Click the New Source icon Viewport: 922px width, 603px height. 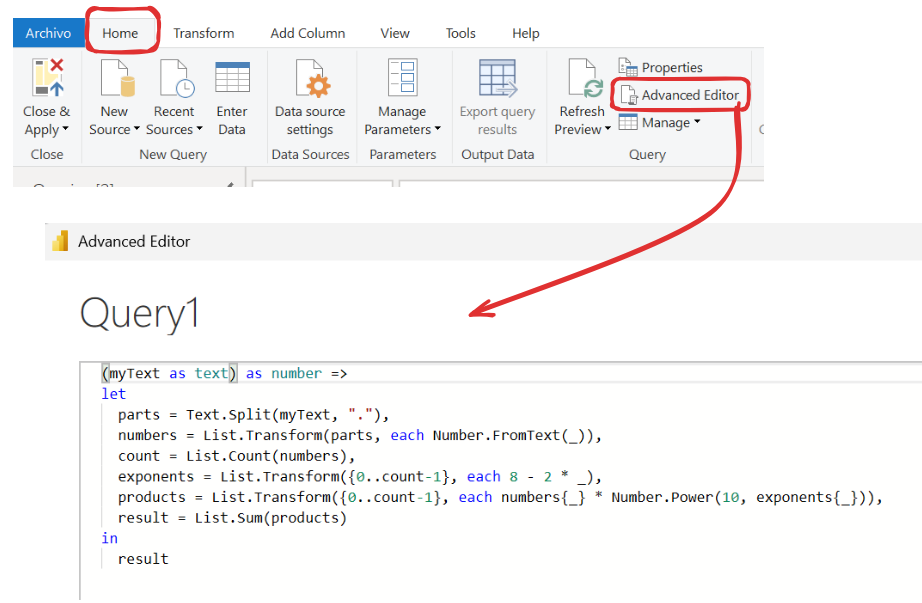[117, 78]
